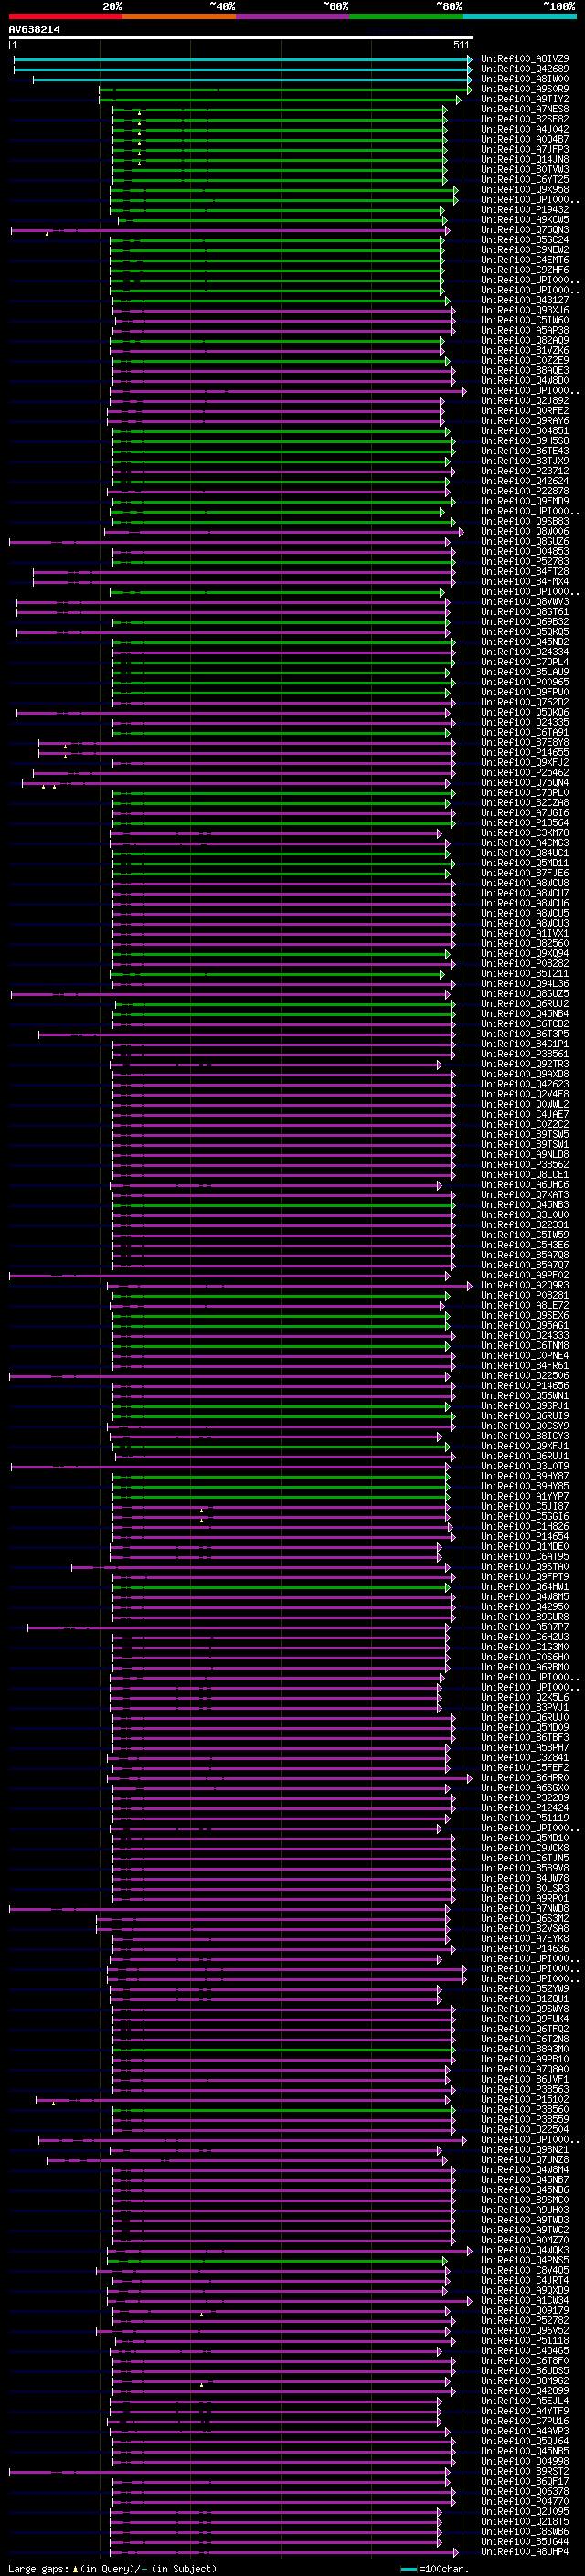585x2576 pixels.
Task: Click the purple alignment bar of UniRef100_Q75QN3
Action: coord(230,230)
